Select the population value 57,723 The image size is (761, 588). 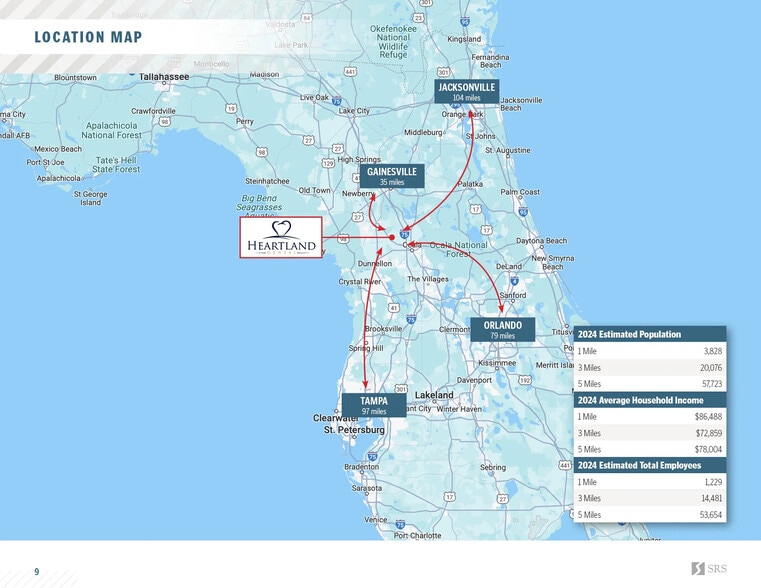(x=711, y=384)
